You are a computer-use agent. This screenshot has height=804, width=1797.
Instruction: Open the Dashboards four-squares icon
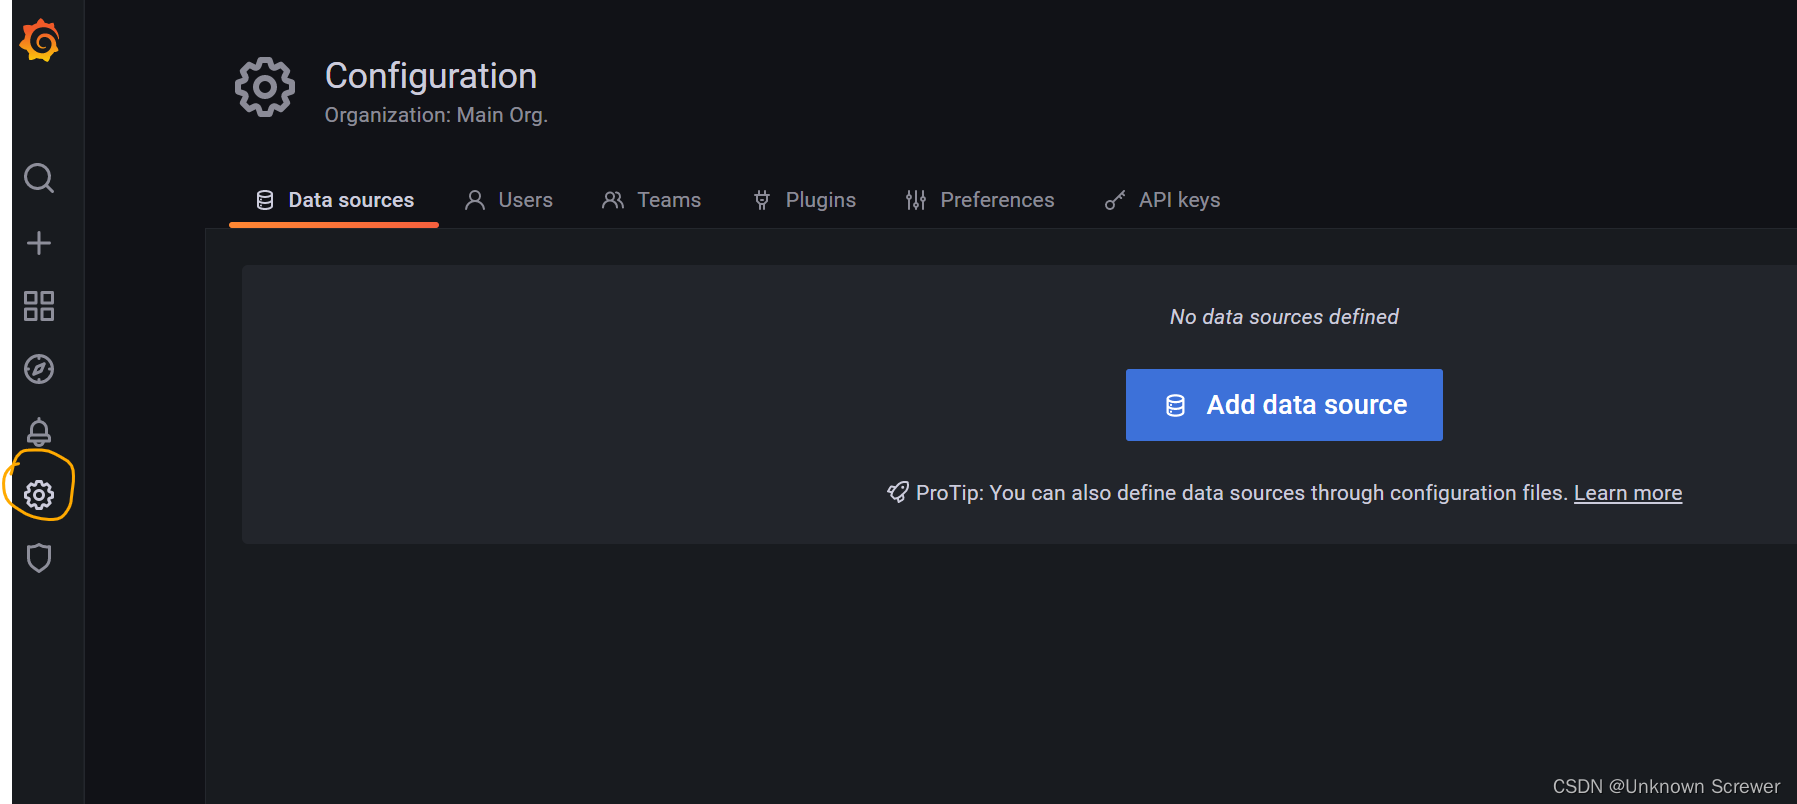tap(39, 306)
